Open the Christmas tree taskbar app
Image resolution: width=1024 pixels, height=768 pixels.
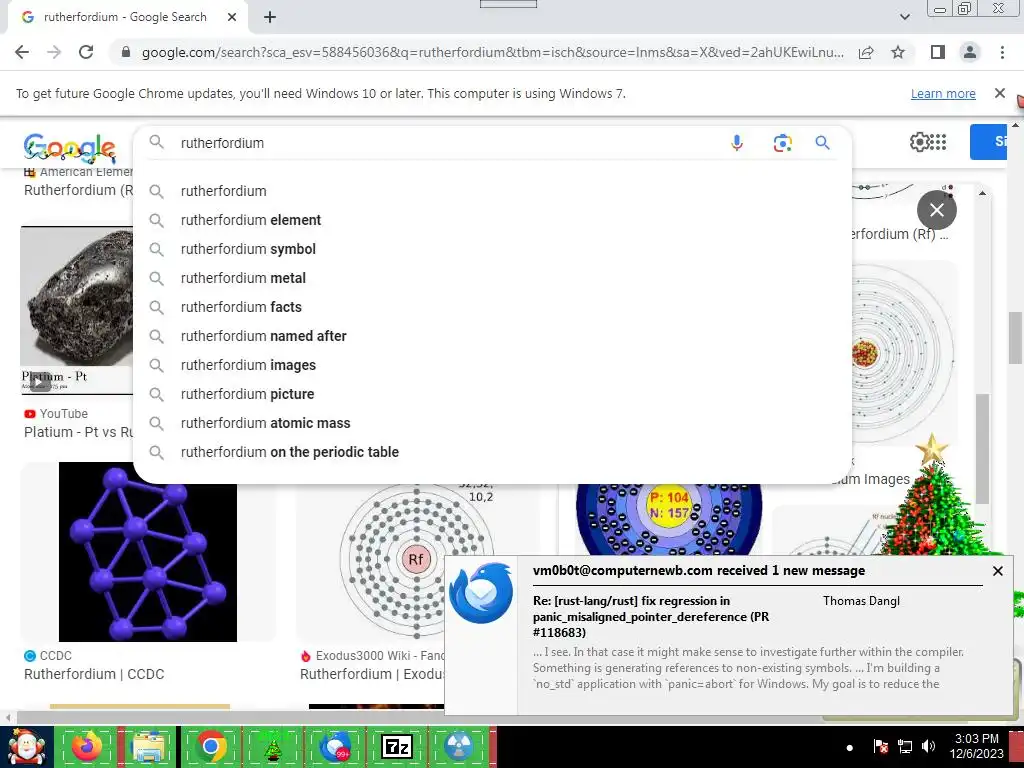272,748
